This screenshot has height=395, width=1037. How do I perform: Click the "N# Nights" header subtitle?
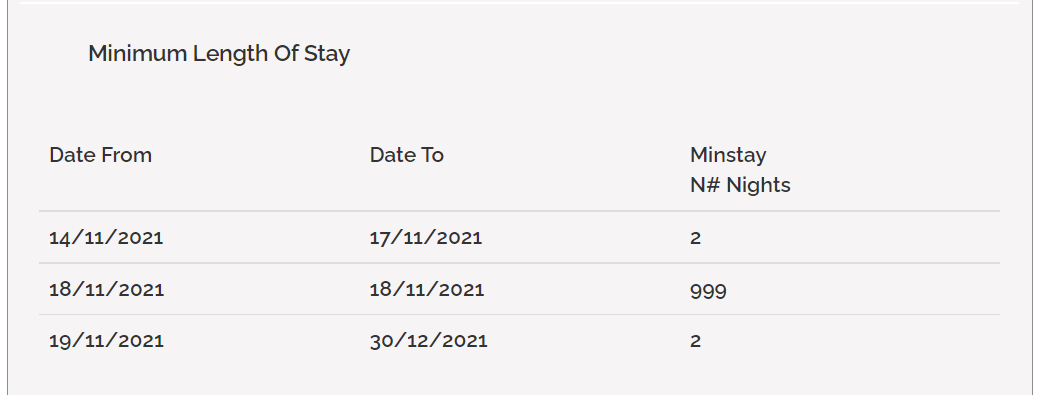point(740,185)
